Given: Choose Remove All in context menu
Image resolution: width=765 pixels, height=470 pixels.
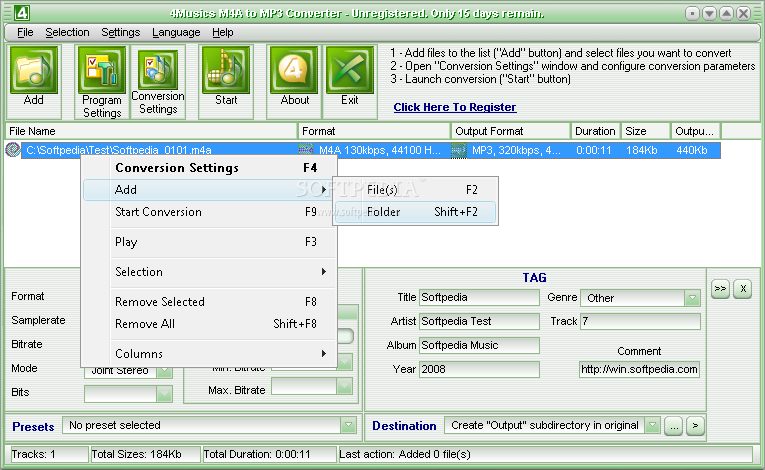Looking at the screenshot, I should pos(210,324).
